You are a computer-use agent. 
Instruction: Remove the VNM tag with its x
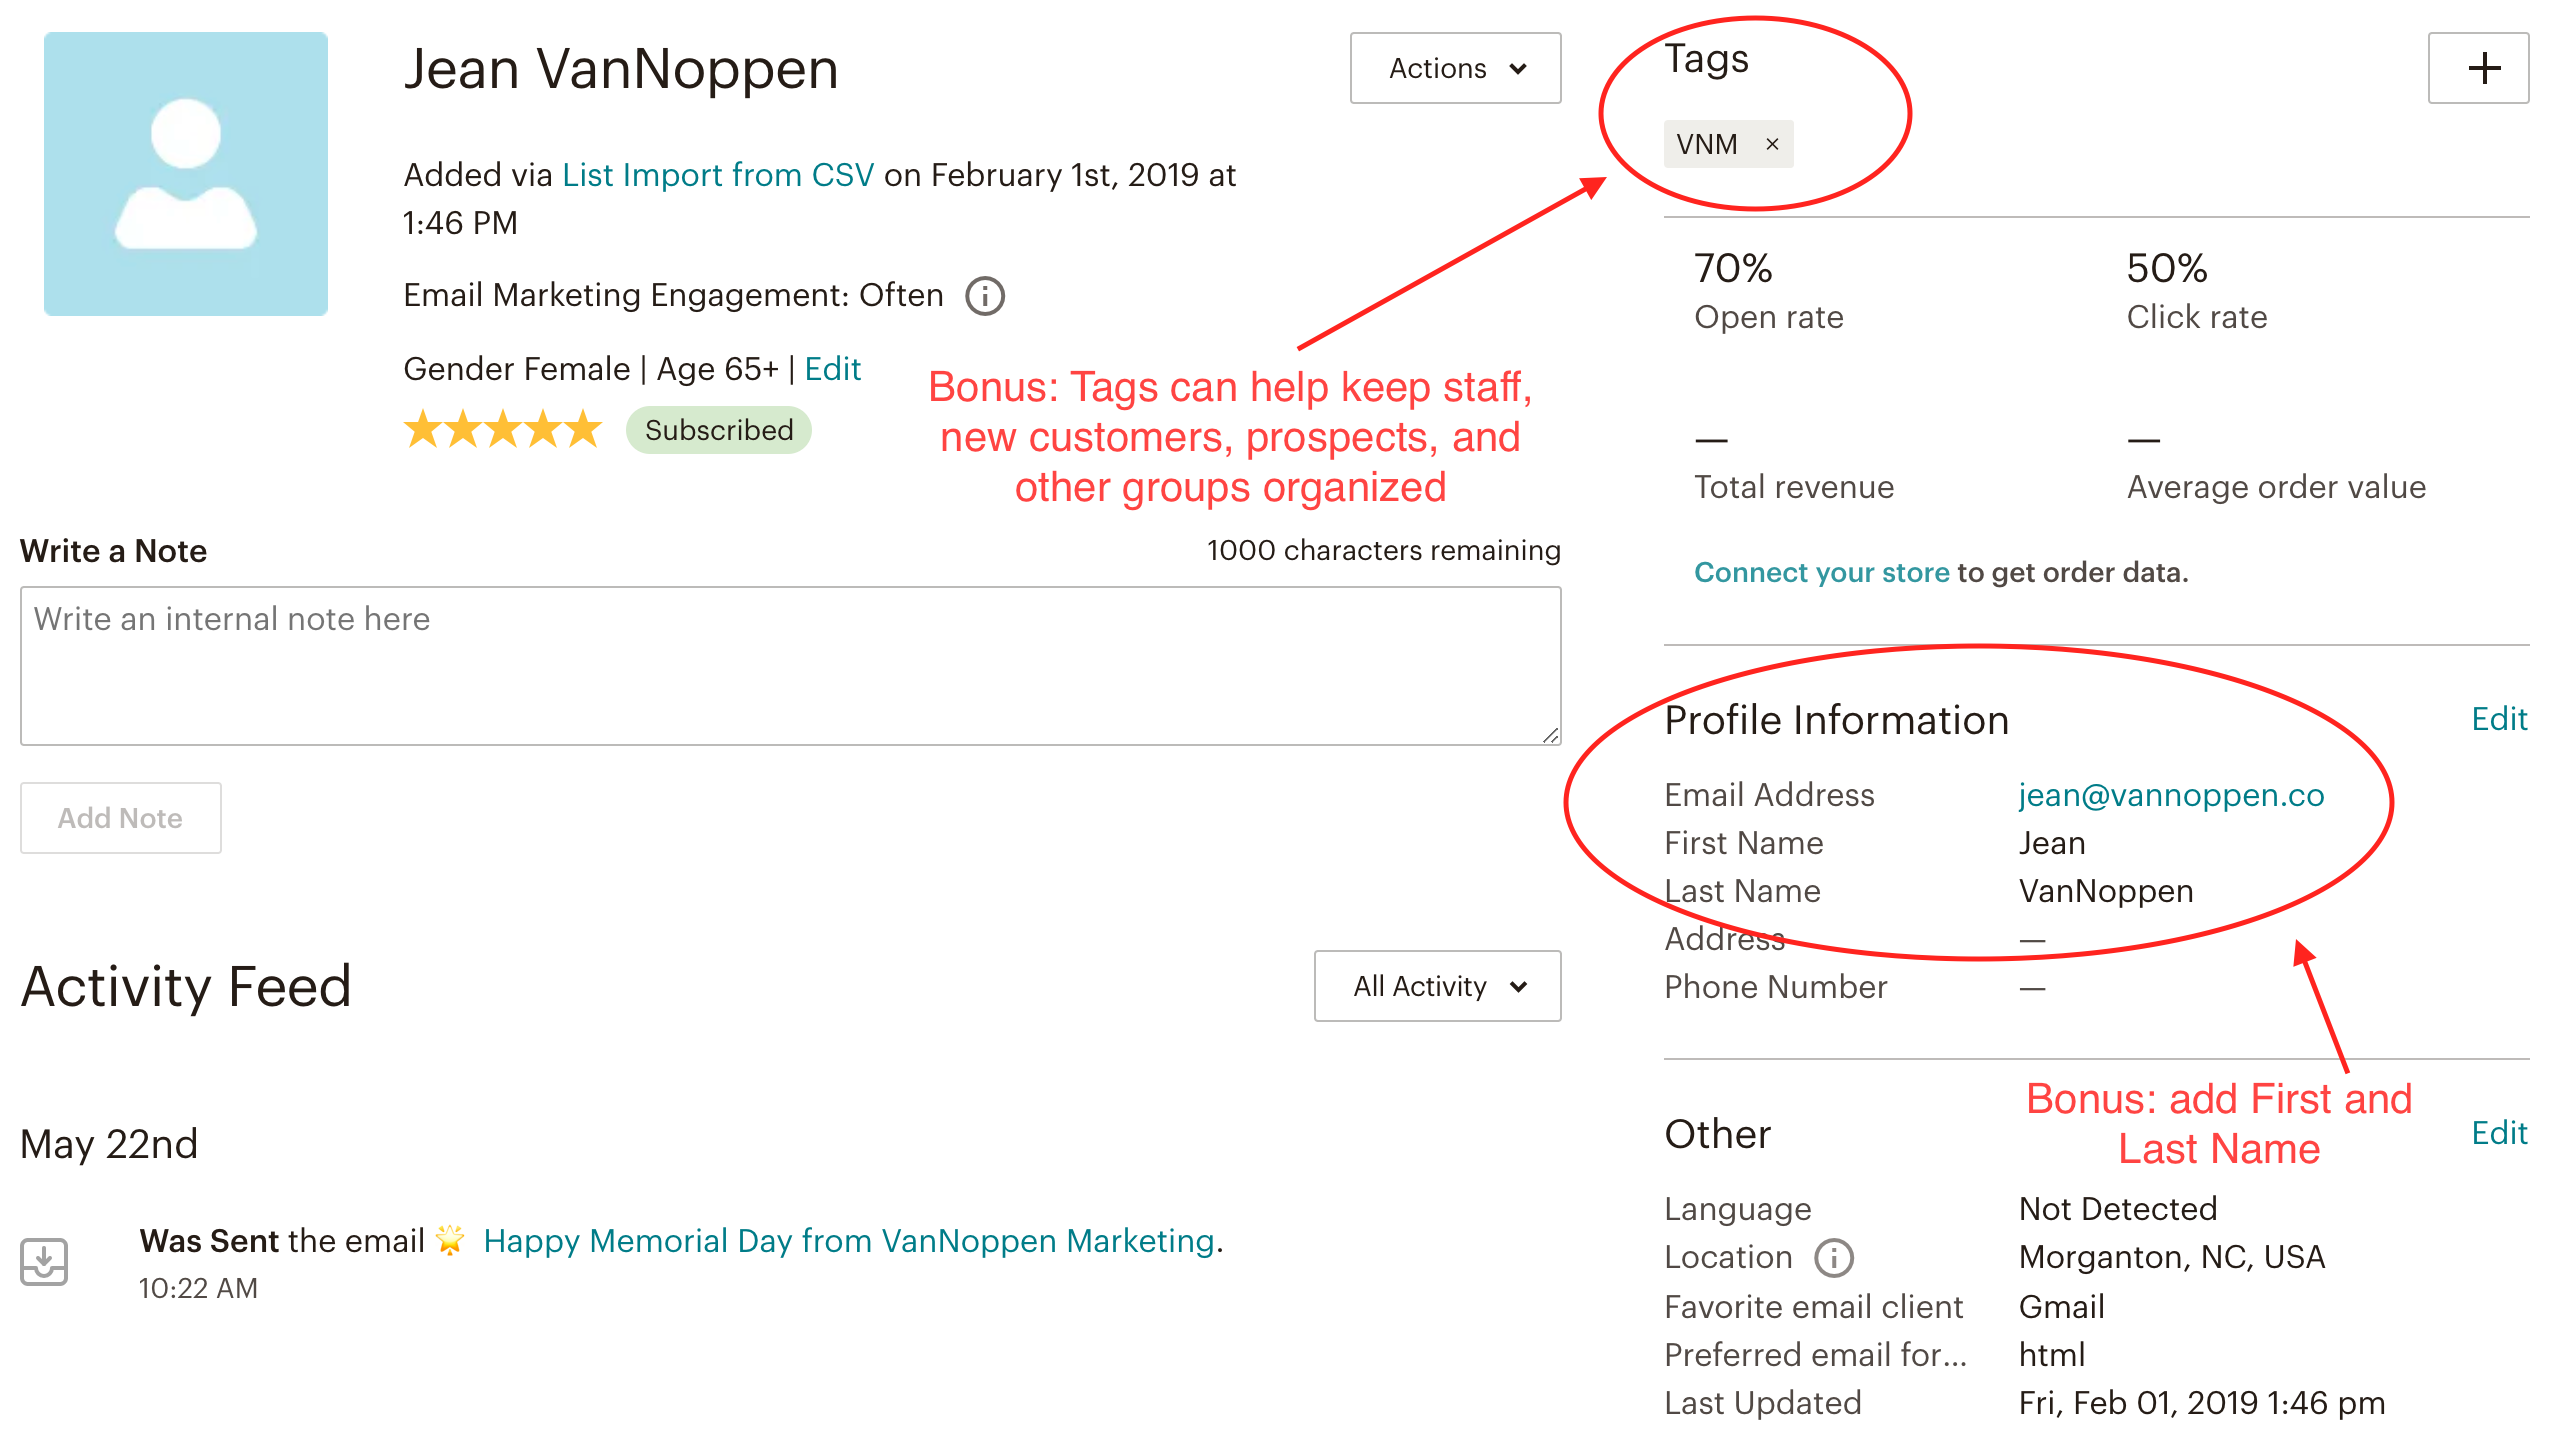click(1772, 144)
